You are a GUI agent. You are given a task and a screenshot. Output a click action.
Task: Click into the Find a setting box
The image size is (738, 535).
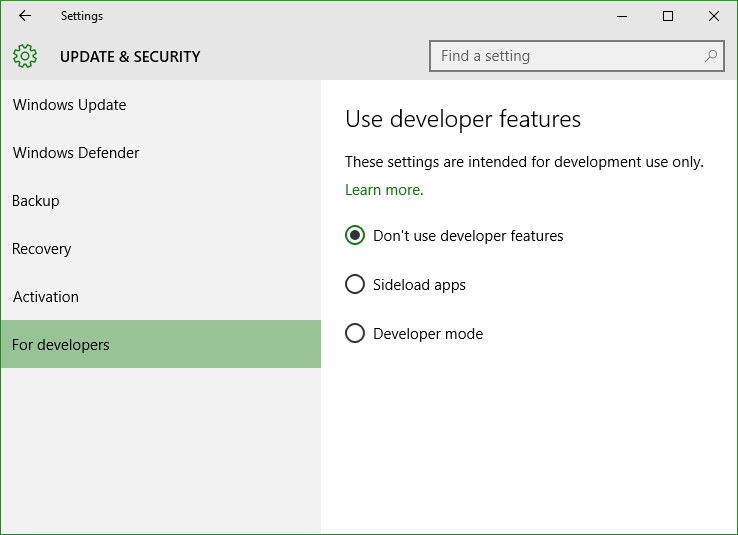click(577, 56)
